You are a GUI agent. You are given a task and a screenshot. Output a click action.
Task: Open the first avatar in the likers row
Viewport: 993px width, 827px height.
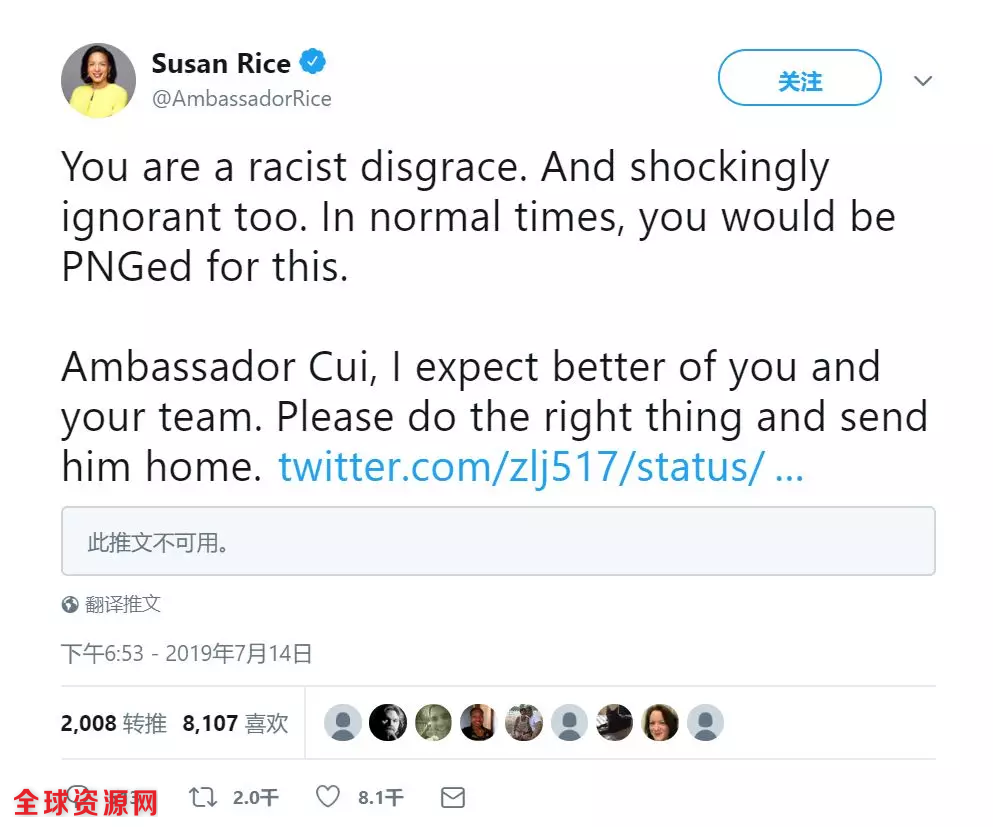tap(343, 722)
